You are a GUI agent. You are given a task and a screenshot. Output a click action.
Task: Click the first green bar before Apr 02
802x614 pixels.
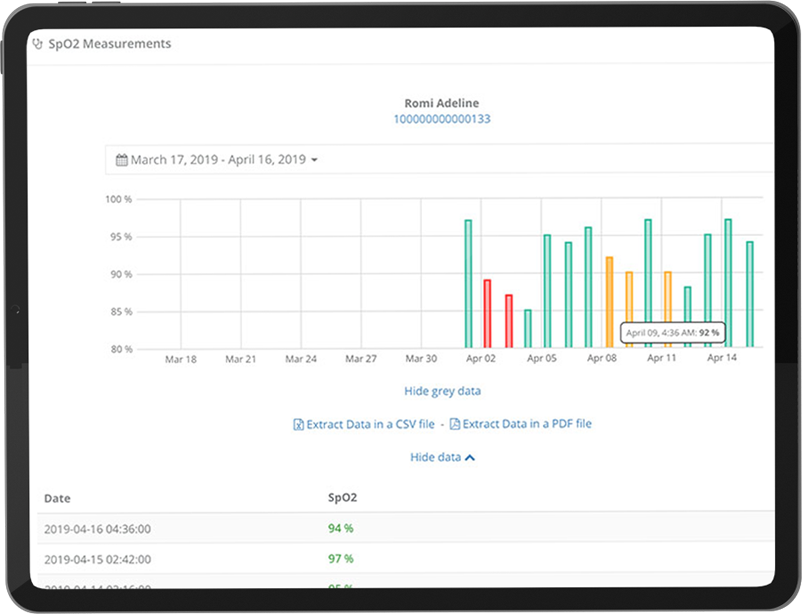pos(468,283)
